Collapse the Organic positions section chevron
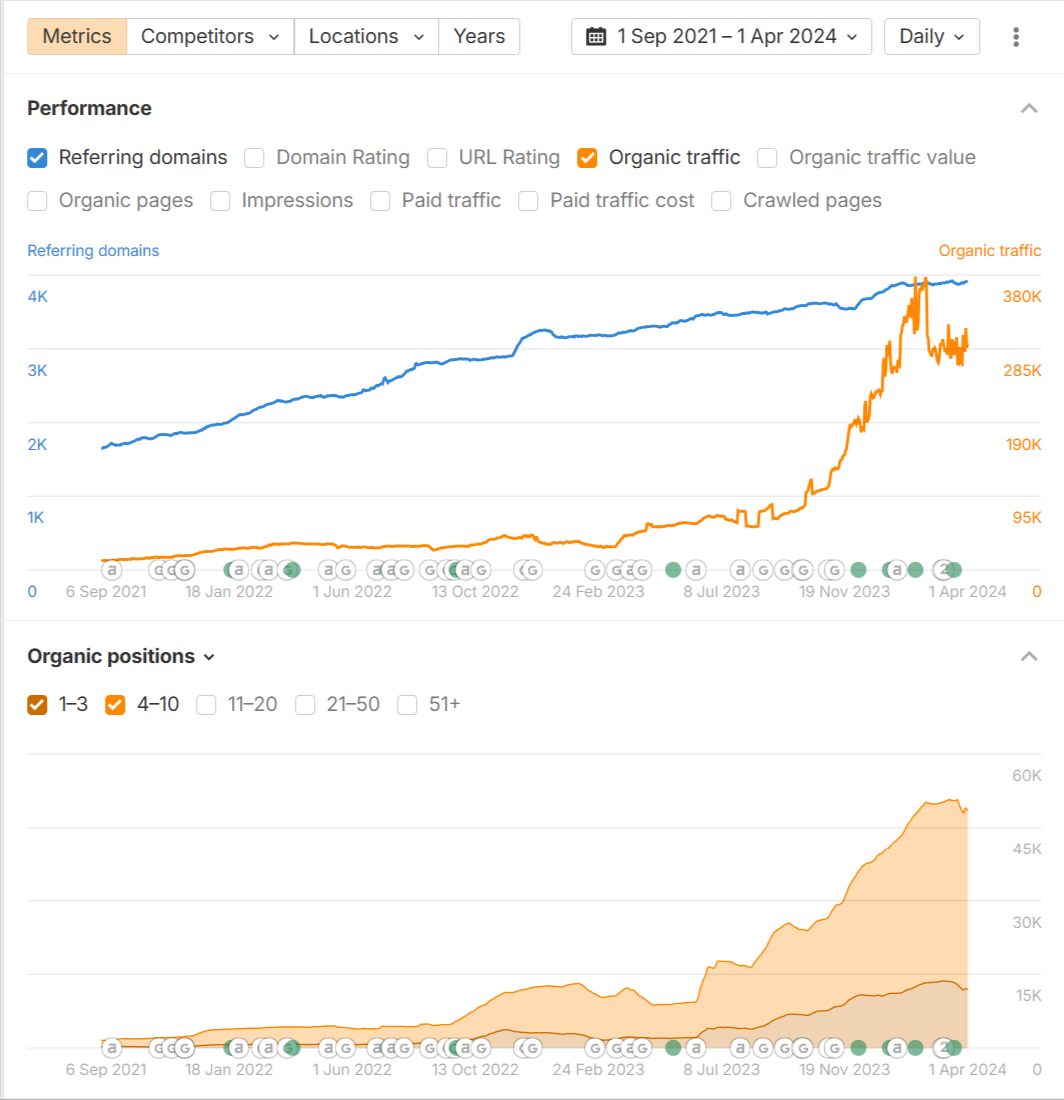1064x1100 pixels. [x=1028, y=656]
